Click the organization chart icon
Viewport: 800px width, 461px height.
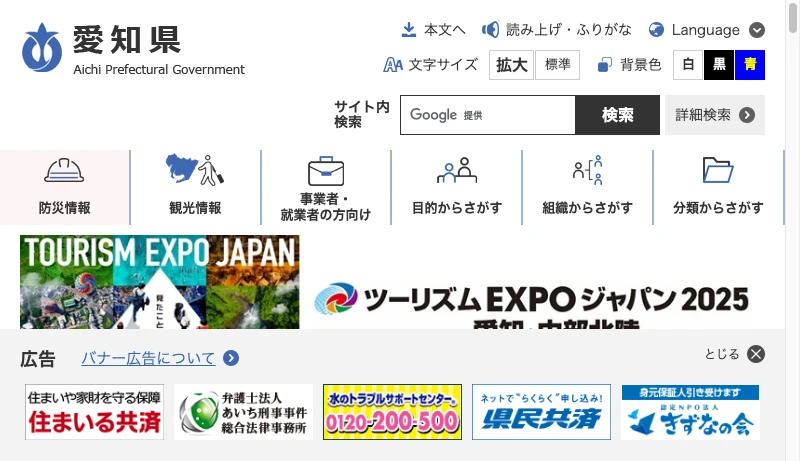[588, 170]
